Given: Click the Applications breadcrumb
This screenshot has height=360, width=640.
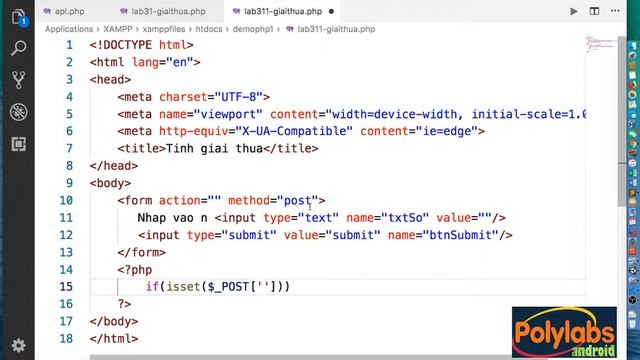Looking at the screenshot, I should [69, 29].
